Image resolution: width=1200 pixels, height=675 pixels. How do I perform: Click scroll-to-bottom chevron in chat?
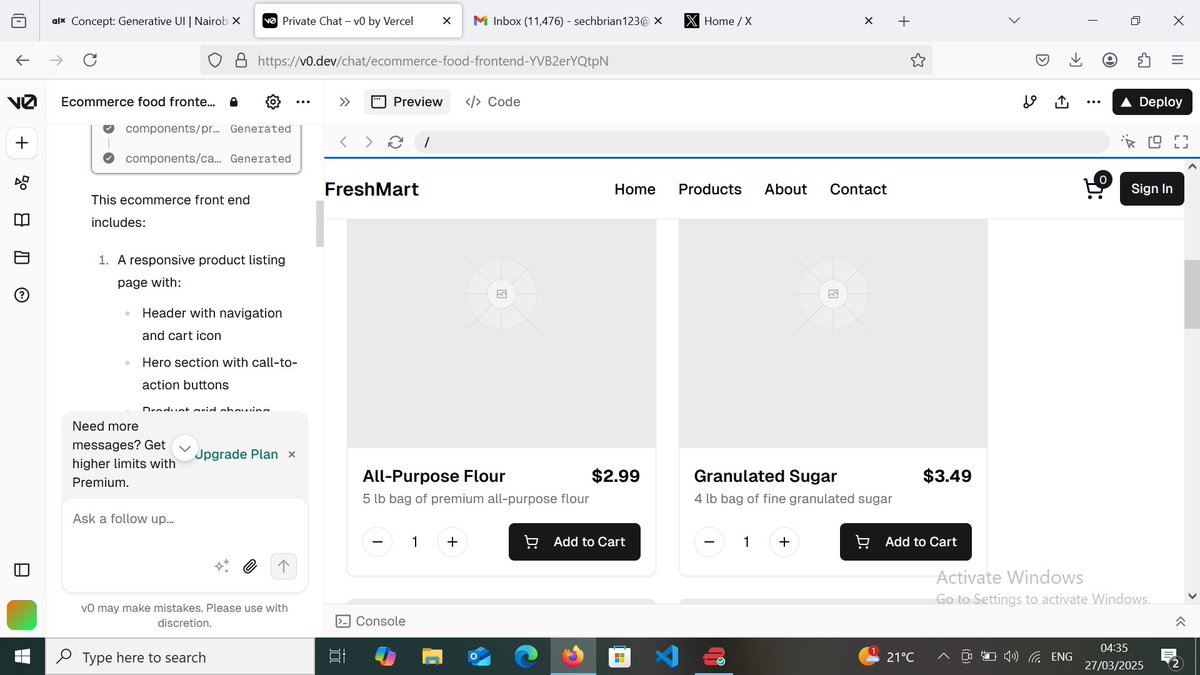click(185, 447)
